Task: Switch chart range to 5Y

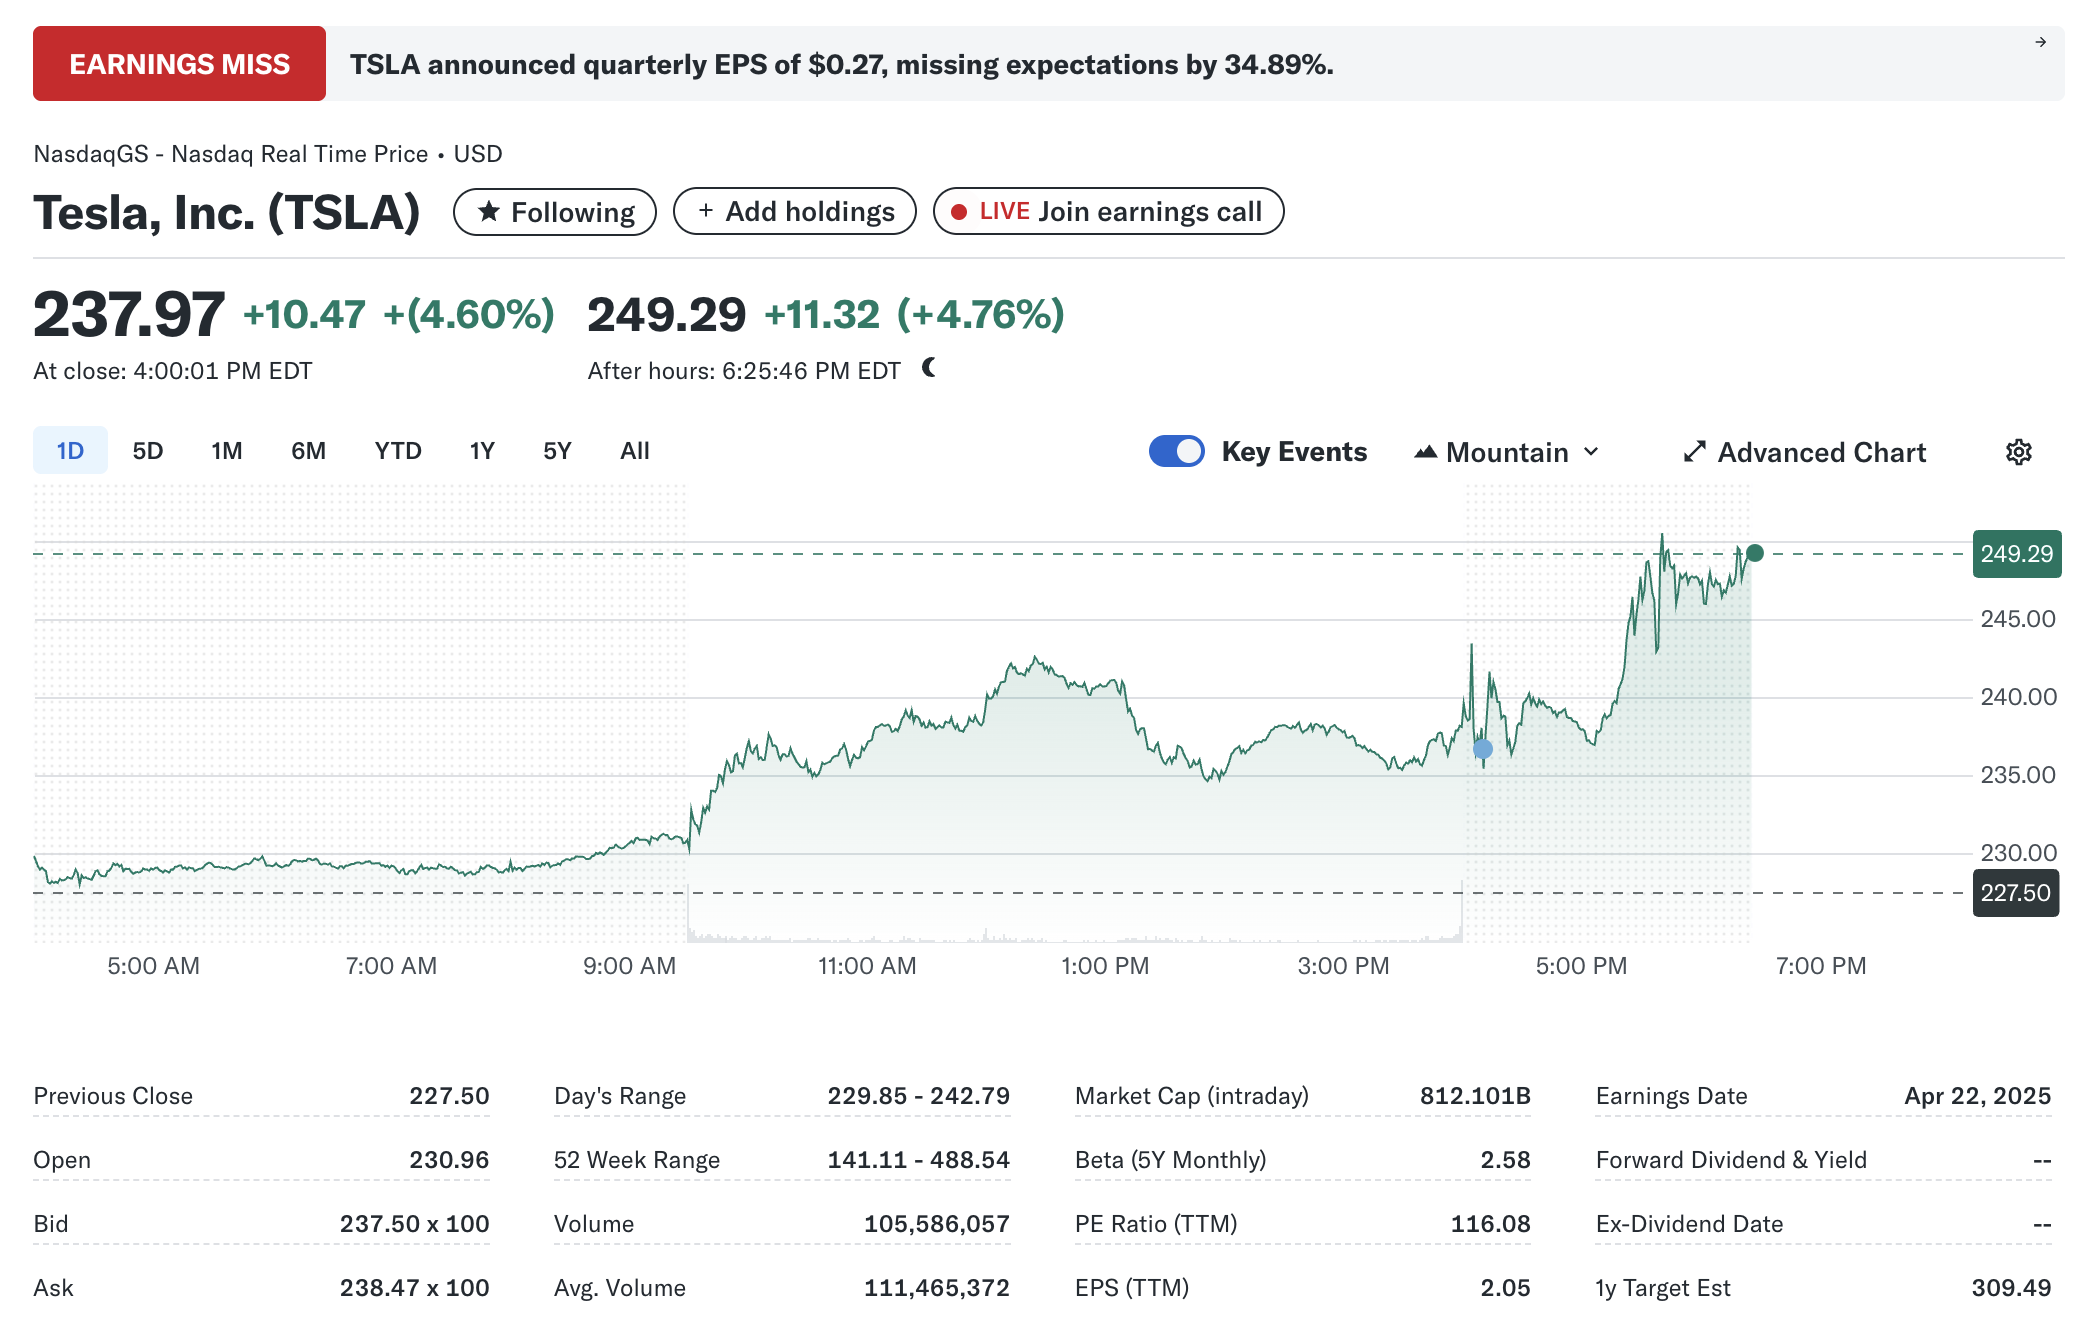Action: [x=557, y=451]
